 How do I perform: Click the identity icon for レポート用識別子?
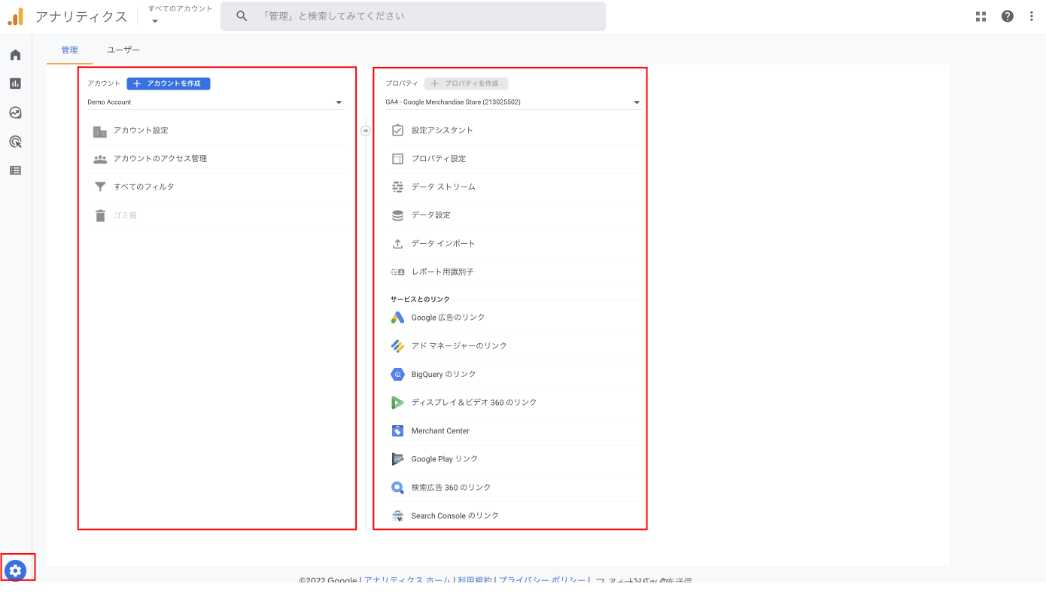398,272
